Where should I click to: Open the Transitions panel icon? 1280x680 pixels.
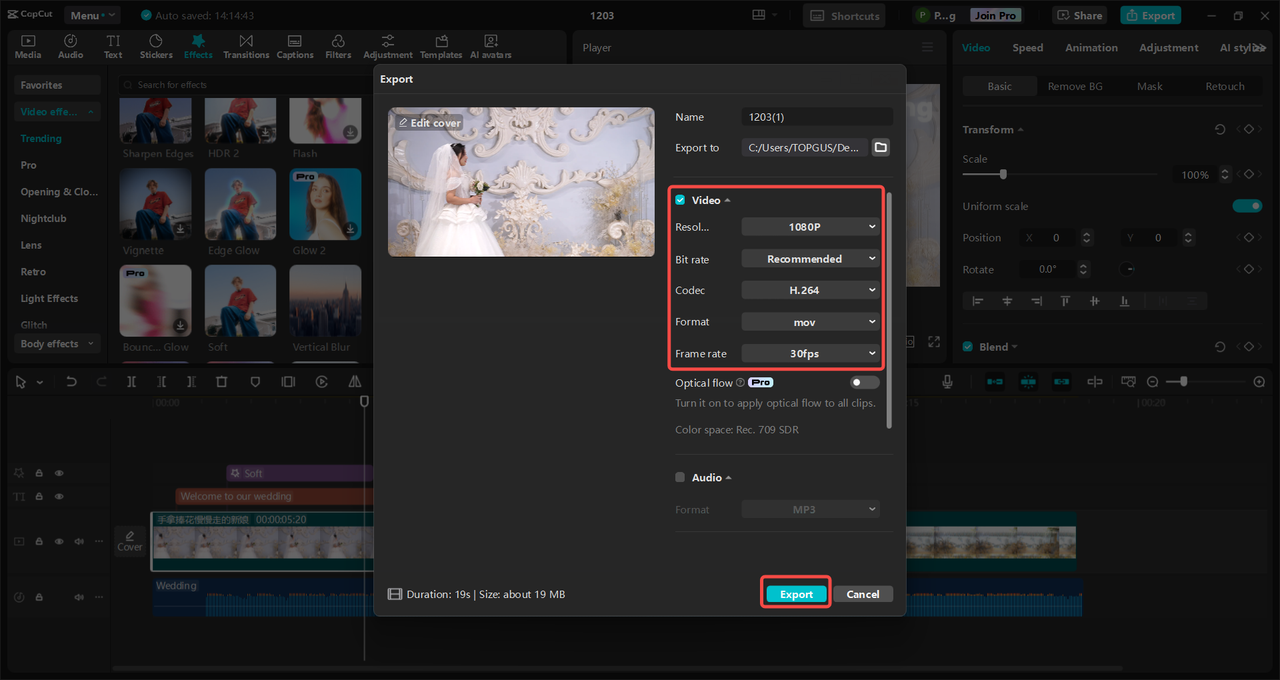246,41
